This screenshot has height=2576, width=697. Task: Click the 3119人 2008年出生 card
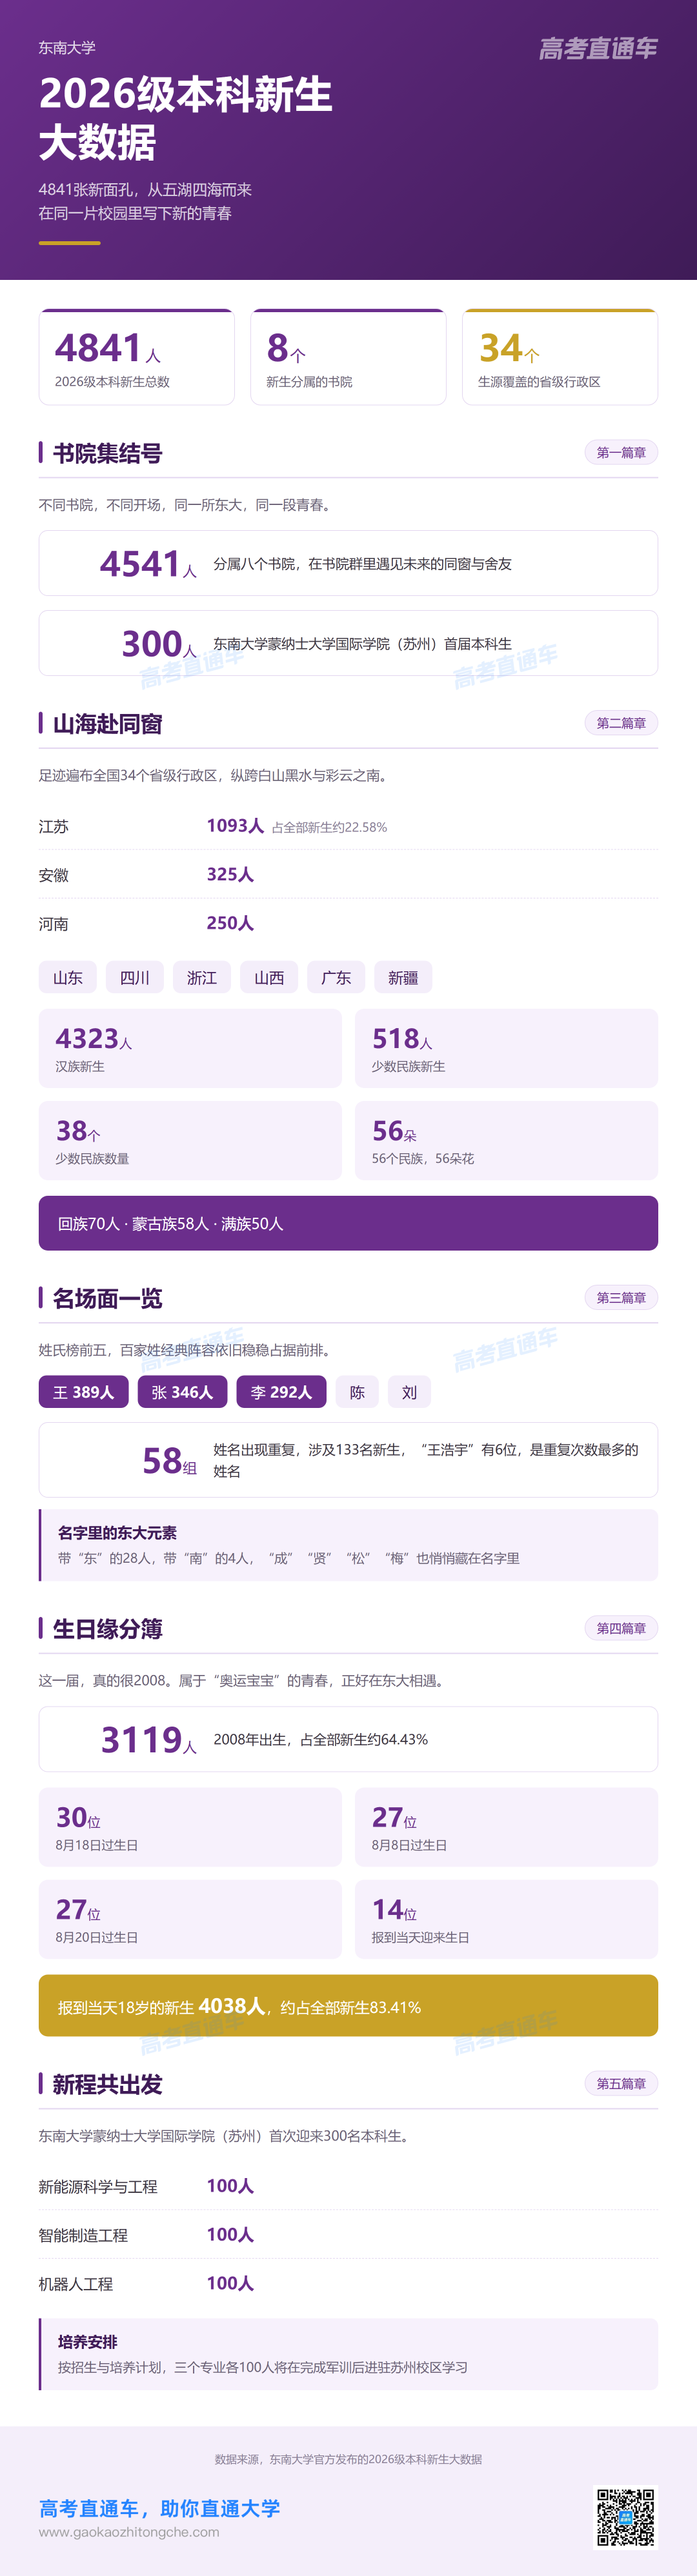click(348, 1739)
